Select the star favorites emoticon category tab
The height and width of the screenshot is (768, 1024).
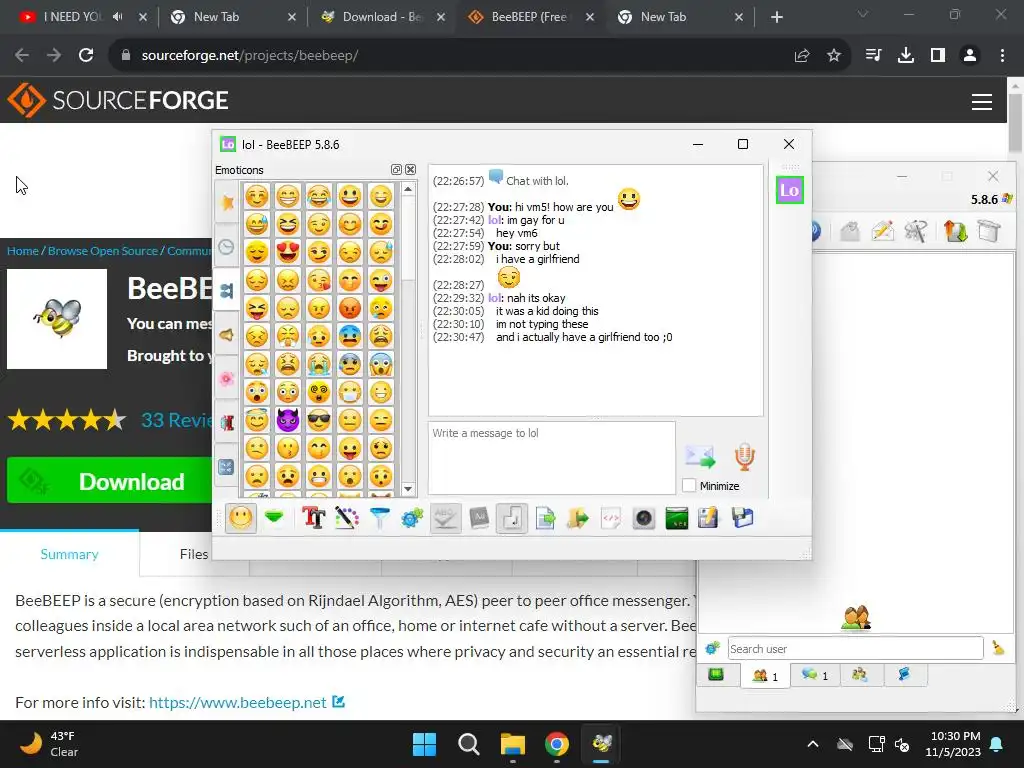click(x=227, y=202)
